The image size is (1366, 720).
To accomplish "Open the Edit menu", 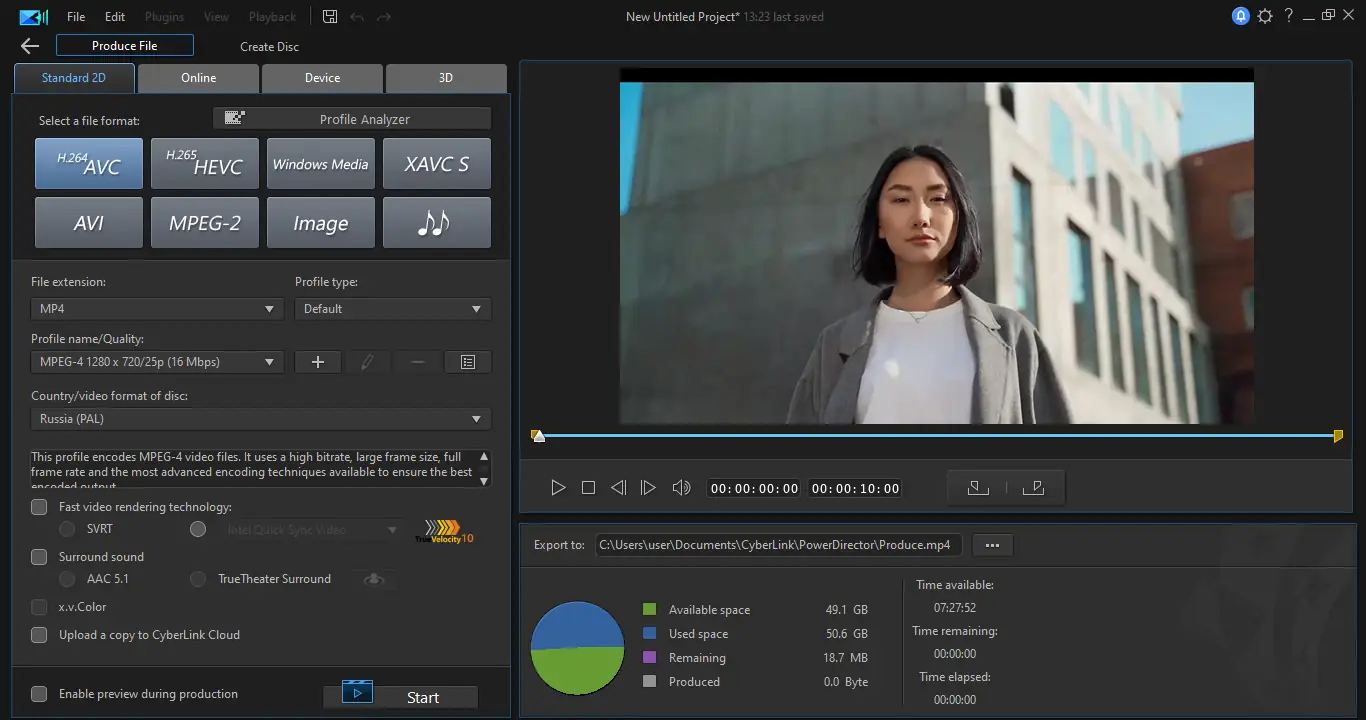I will pos(115,17).
